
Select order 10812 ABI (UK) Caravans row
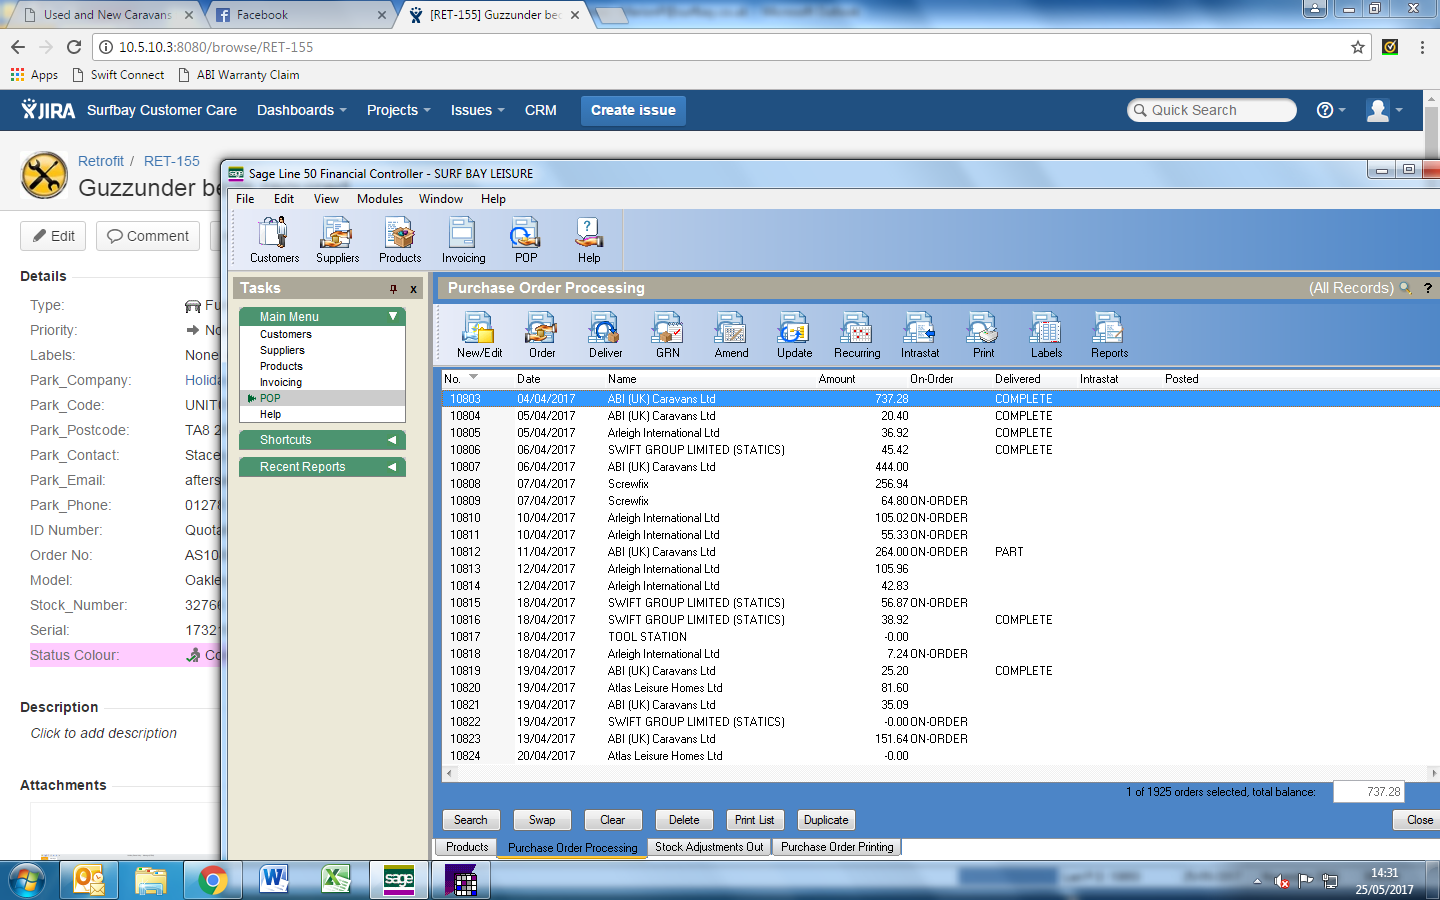click(661, 552)
